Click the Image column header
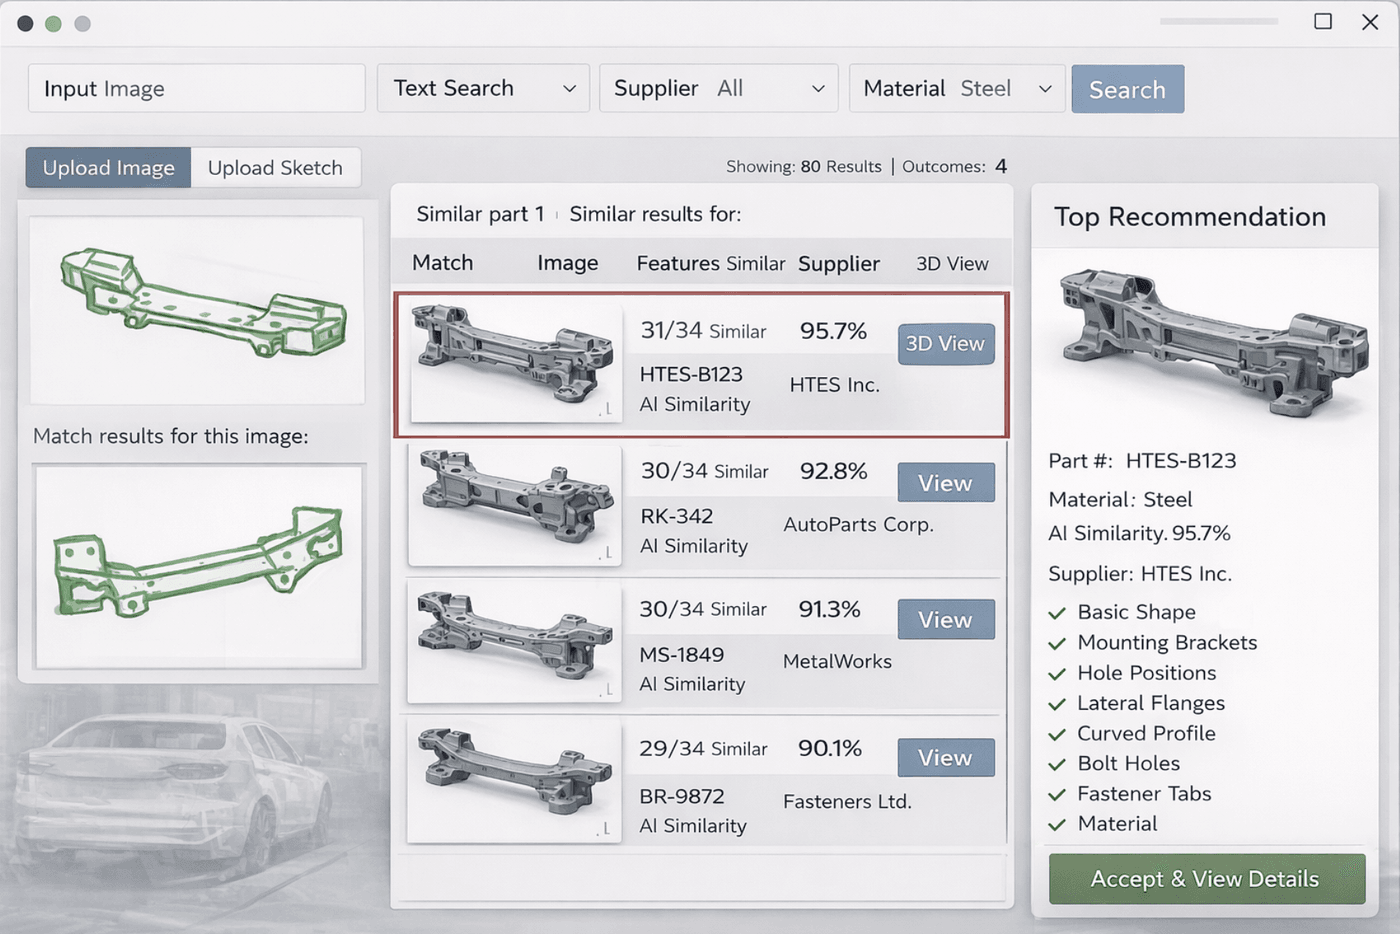The width and height of the screenshot is (1400, 934). pyautogui.click(x=568, y=263)
